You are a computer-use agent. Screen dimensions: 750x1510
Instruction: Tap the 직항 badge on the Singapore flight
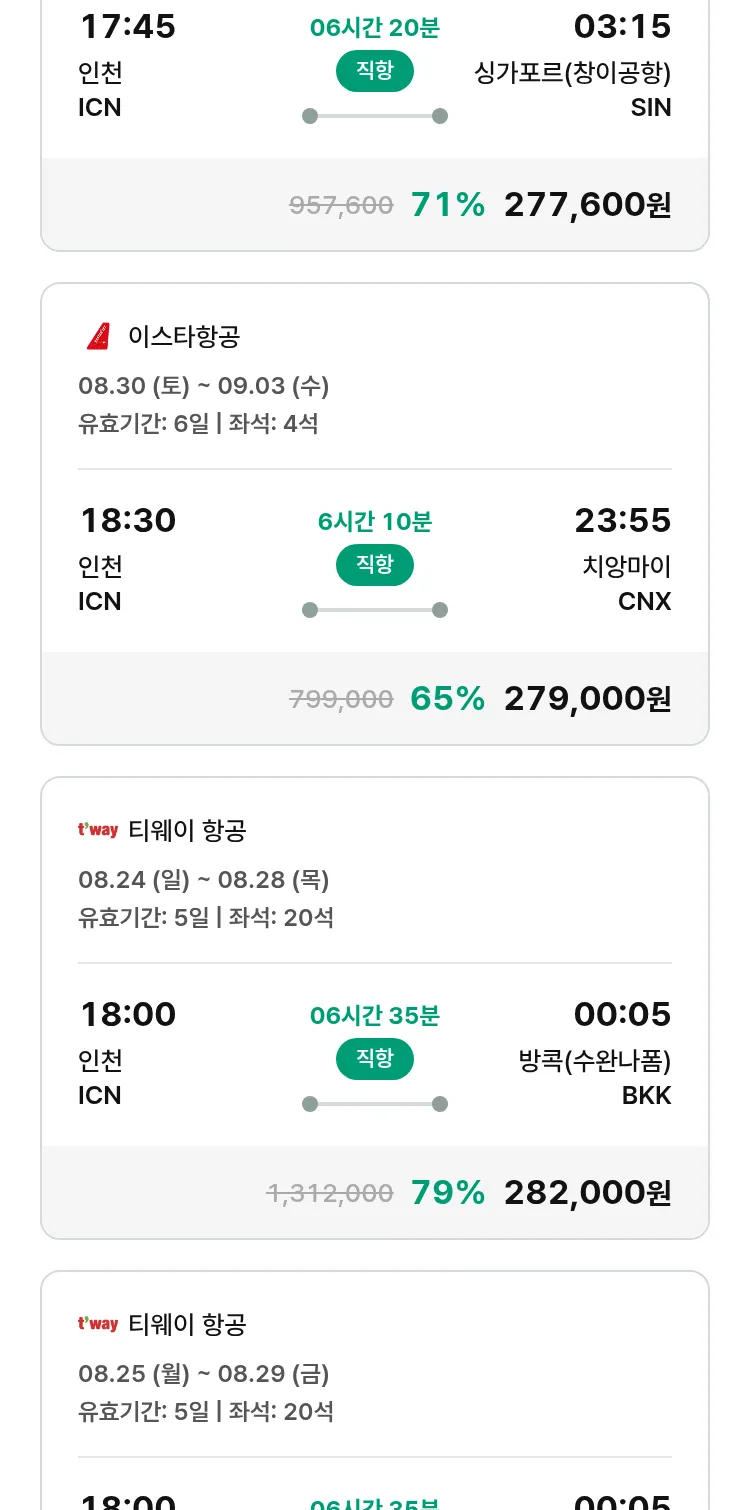click(375, 71)
